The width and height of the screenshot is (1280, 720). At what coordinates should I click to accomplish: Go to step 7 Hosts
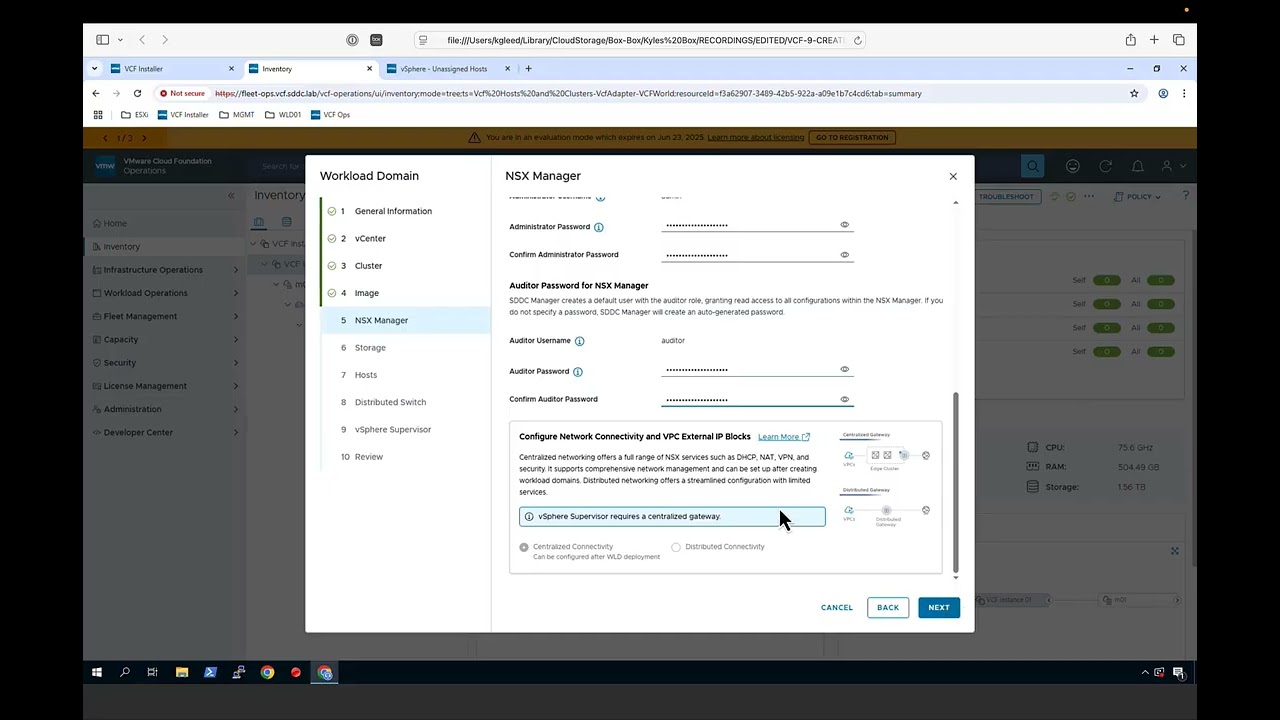pos(366,375)
